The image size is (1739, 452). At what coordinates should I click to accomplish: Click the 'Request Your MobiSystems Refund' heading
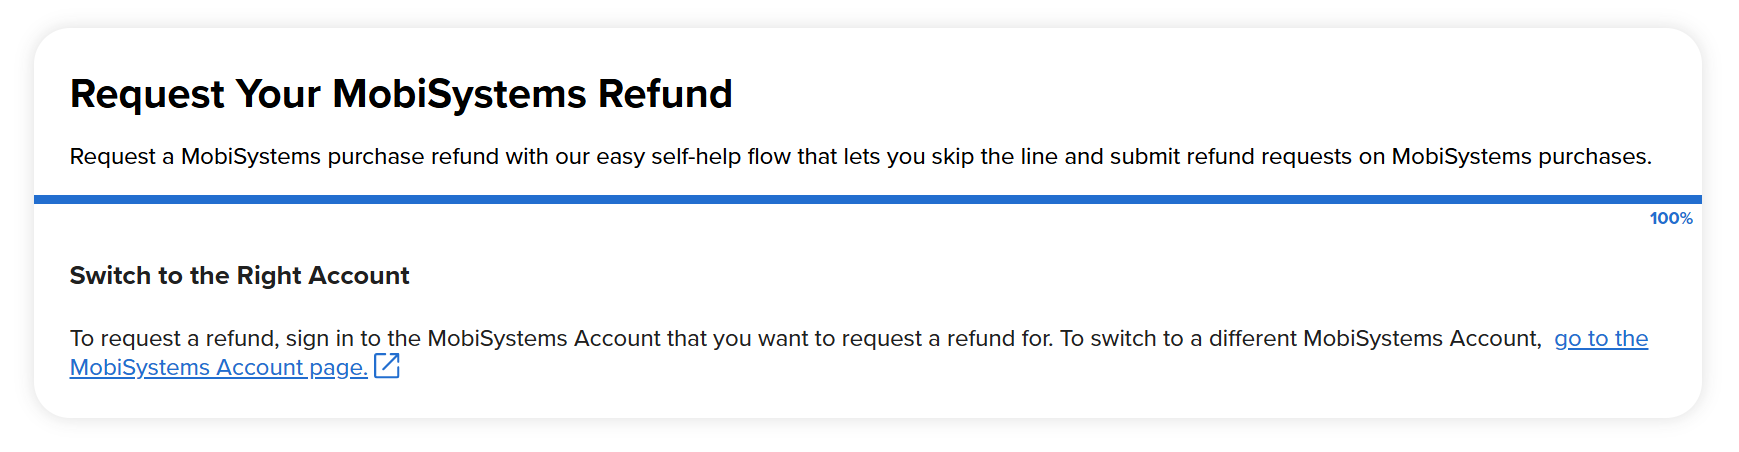pos(401,94)
